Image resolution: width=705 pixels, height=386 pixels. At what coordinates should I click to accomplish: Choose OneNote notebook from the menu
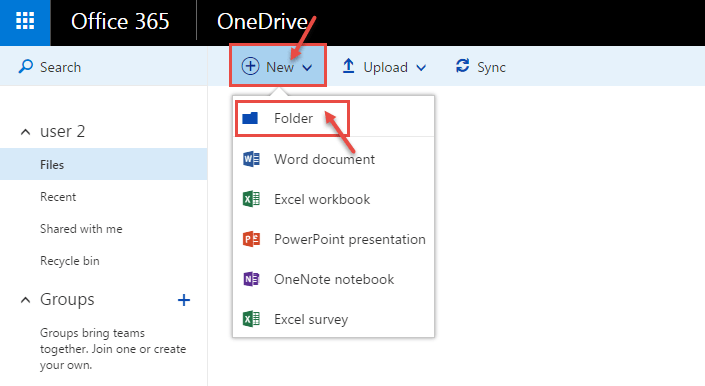tap(333, 279)
